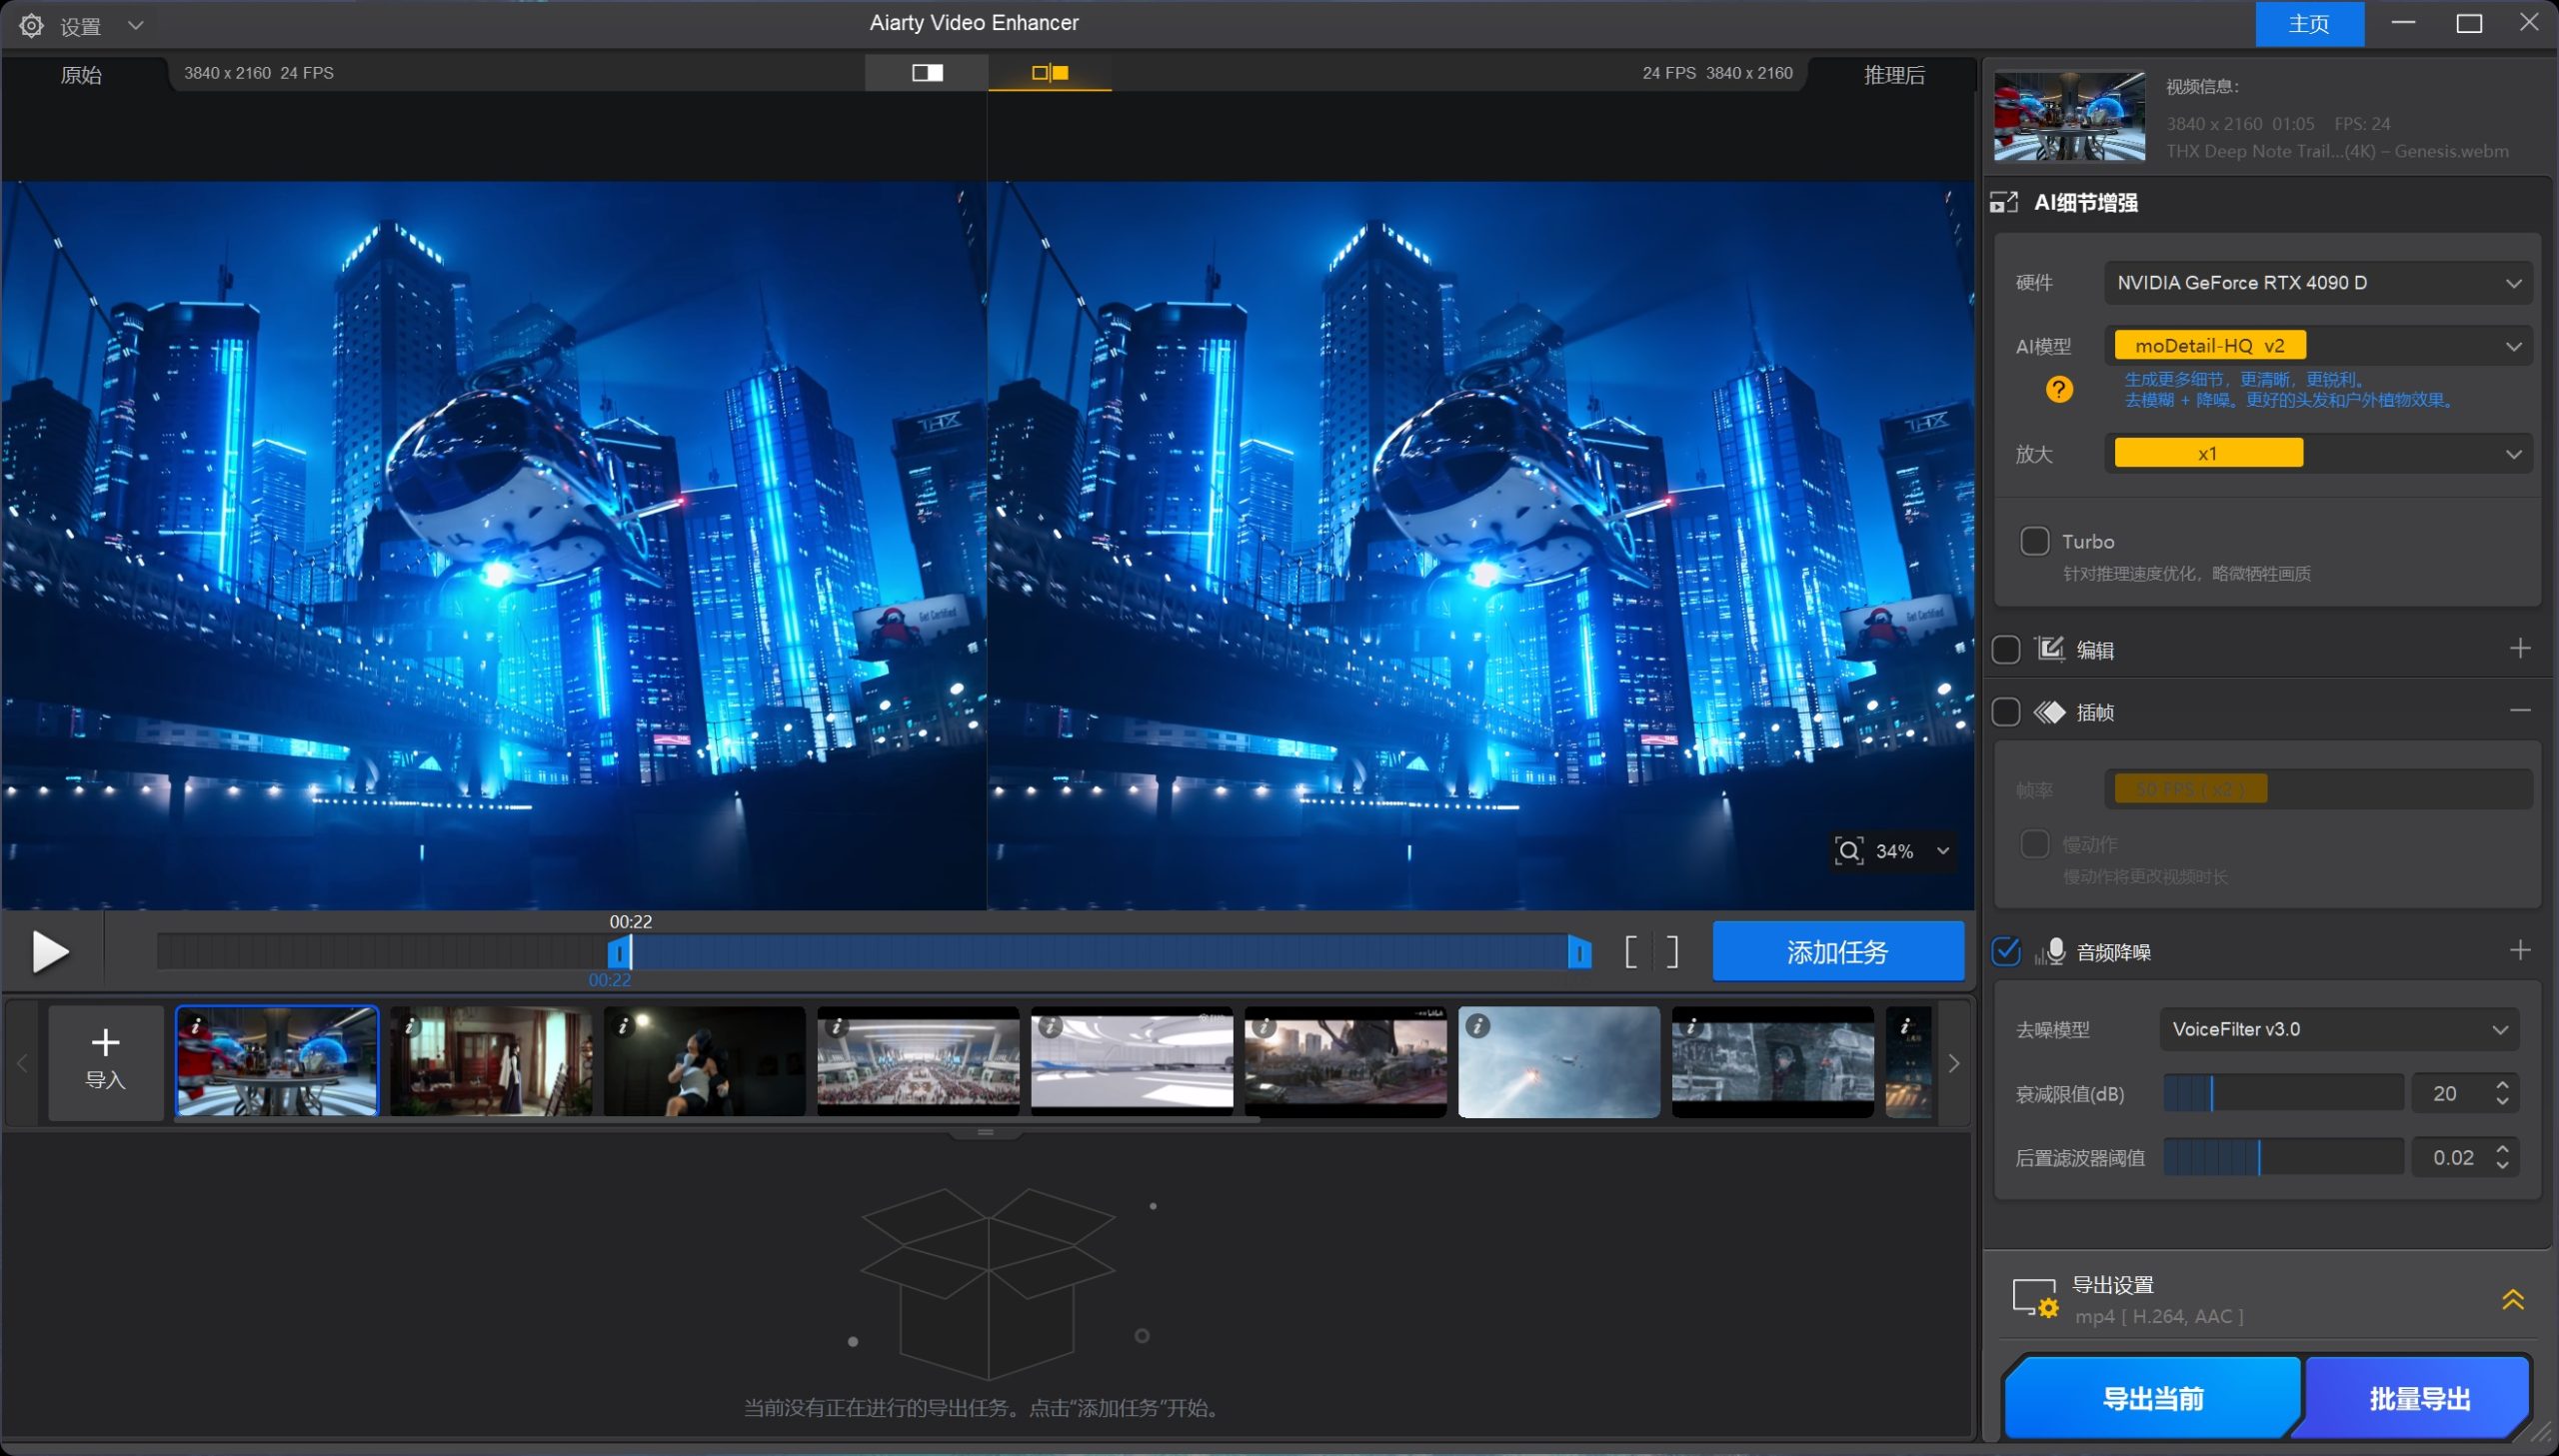Show info for the ruined city thumbnail
This screenshot has height=1456, width=2559.
[x=1264, y=1026]
